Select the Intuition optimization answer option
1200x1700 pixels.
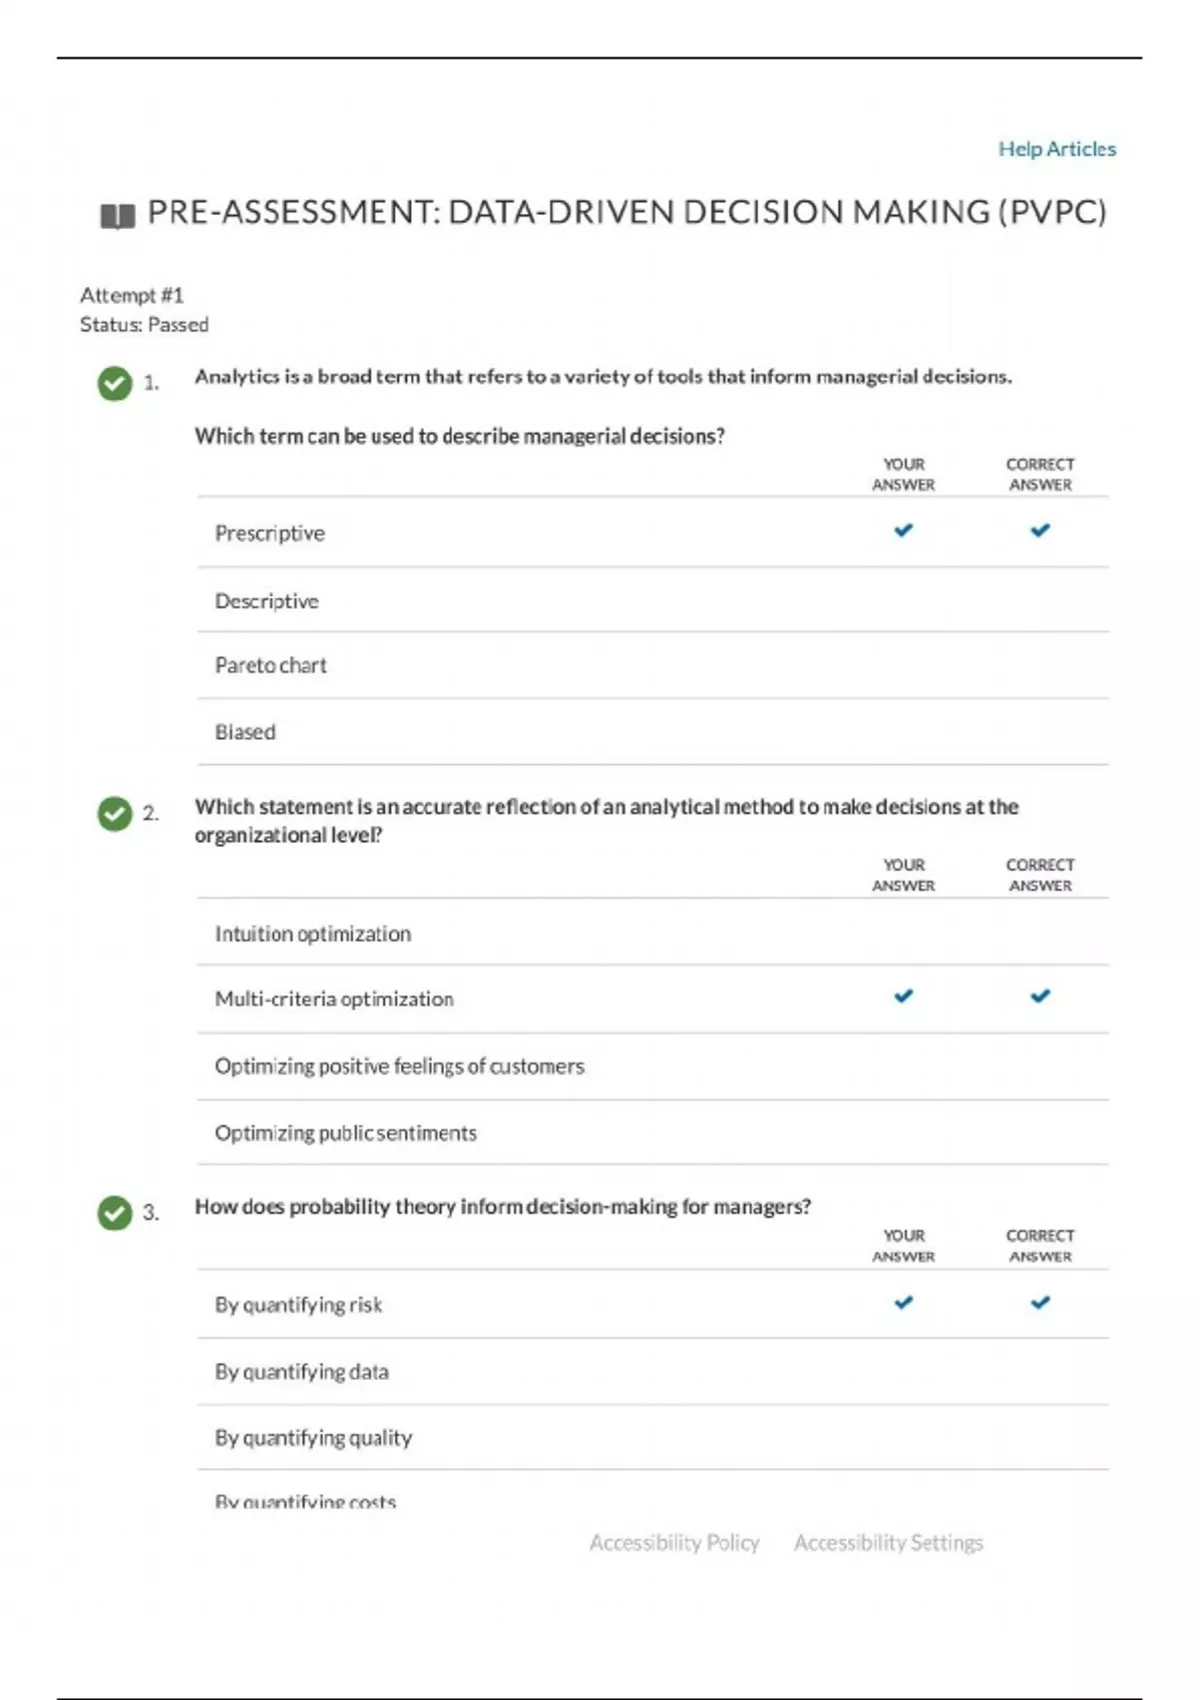313,933
